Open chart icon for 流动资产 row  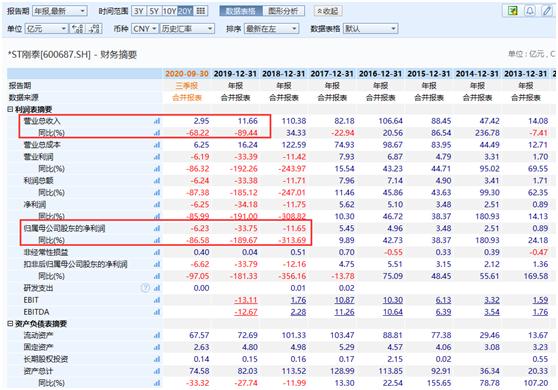point(157,335)
